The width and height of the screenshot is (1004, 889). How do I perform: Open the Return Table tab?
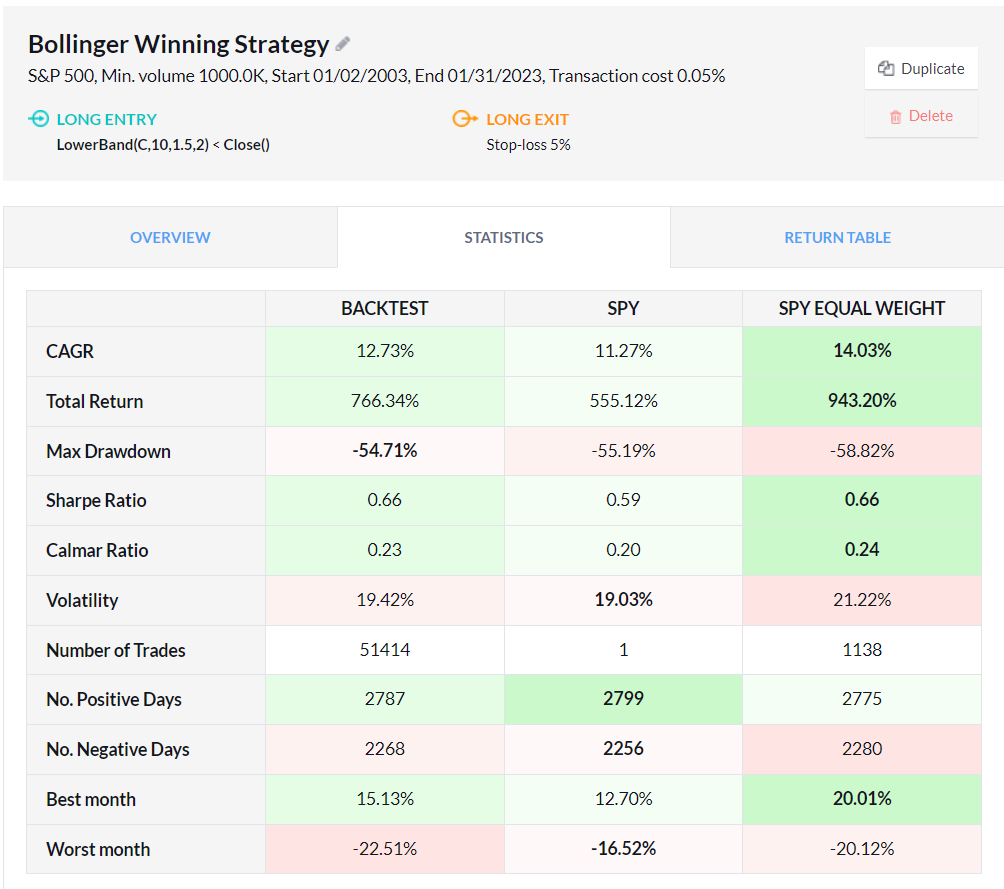(837, 237)
